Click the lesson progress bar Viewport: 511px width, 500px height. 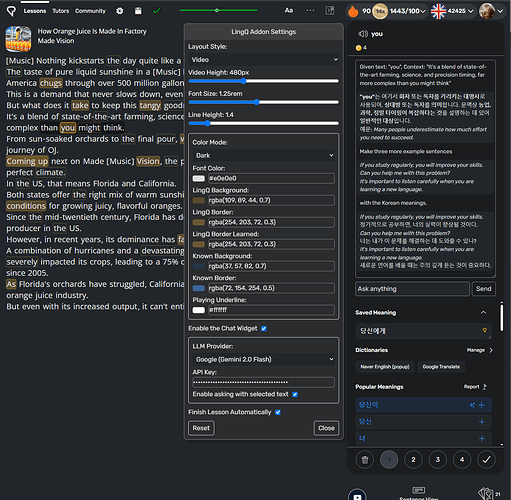(218, 10)
